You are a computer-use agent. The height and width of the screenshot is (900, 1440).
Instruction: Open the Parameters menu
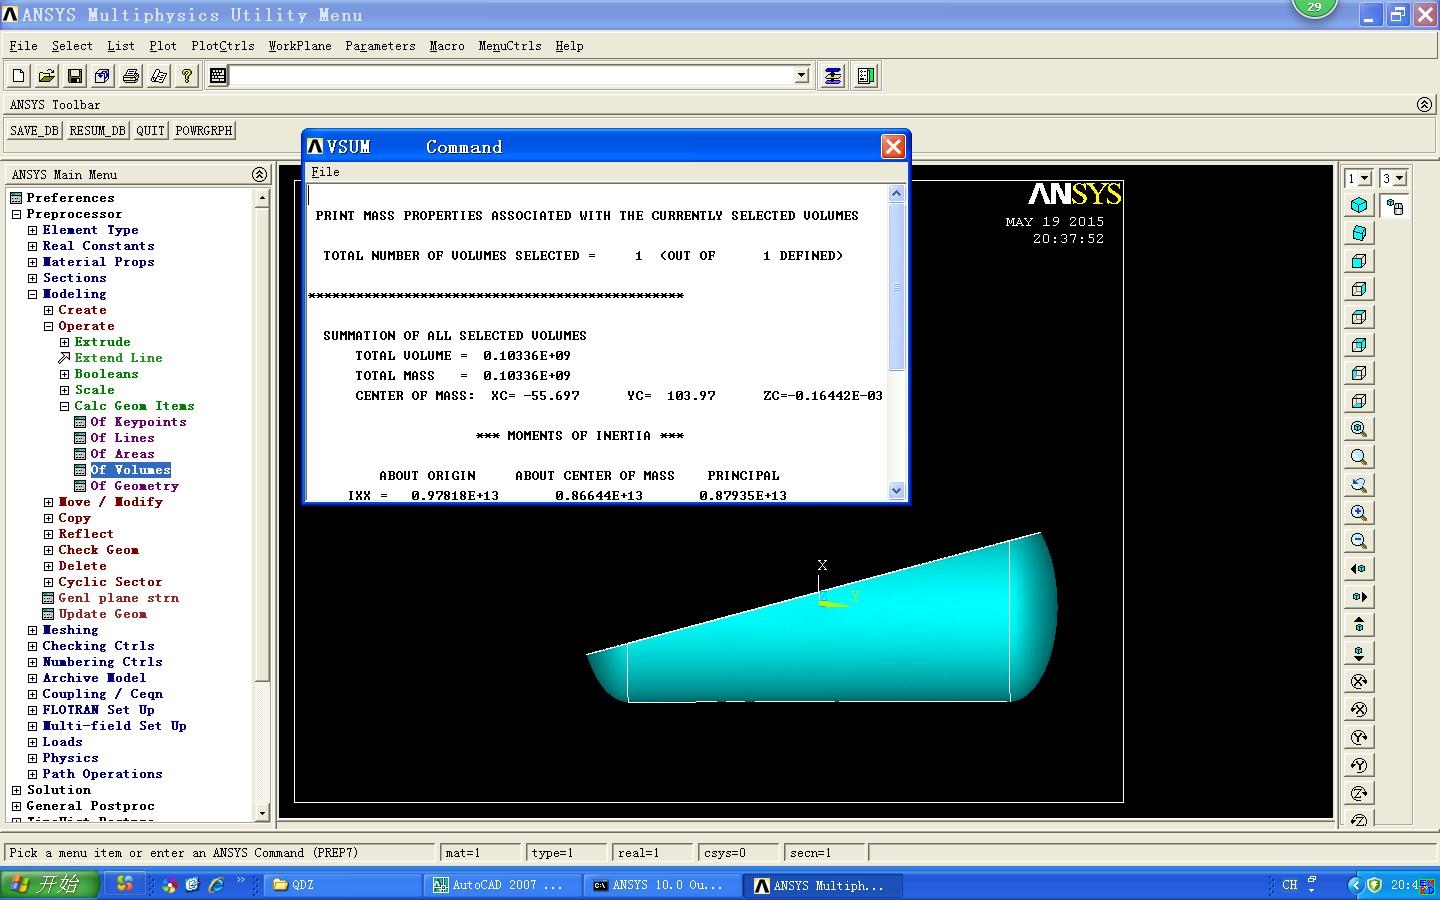[x=380, y=46]
